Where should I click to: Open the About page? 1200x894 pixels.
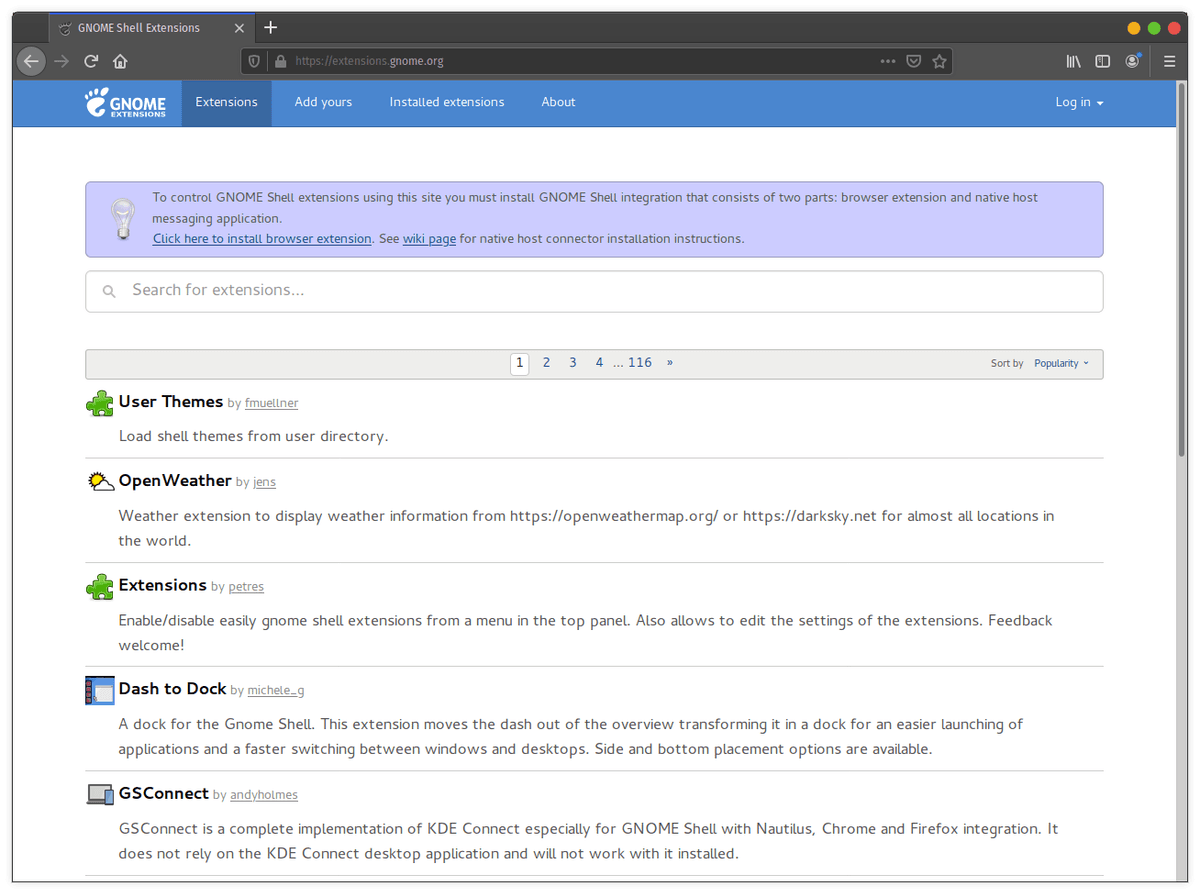558,102
